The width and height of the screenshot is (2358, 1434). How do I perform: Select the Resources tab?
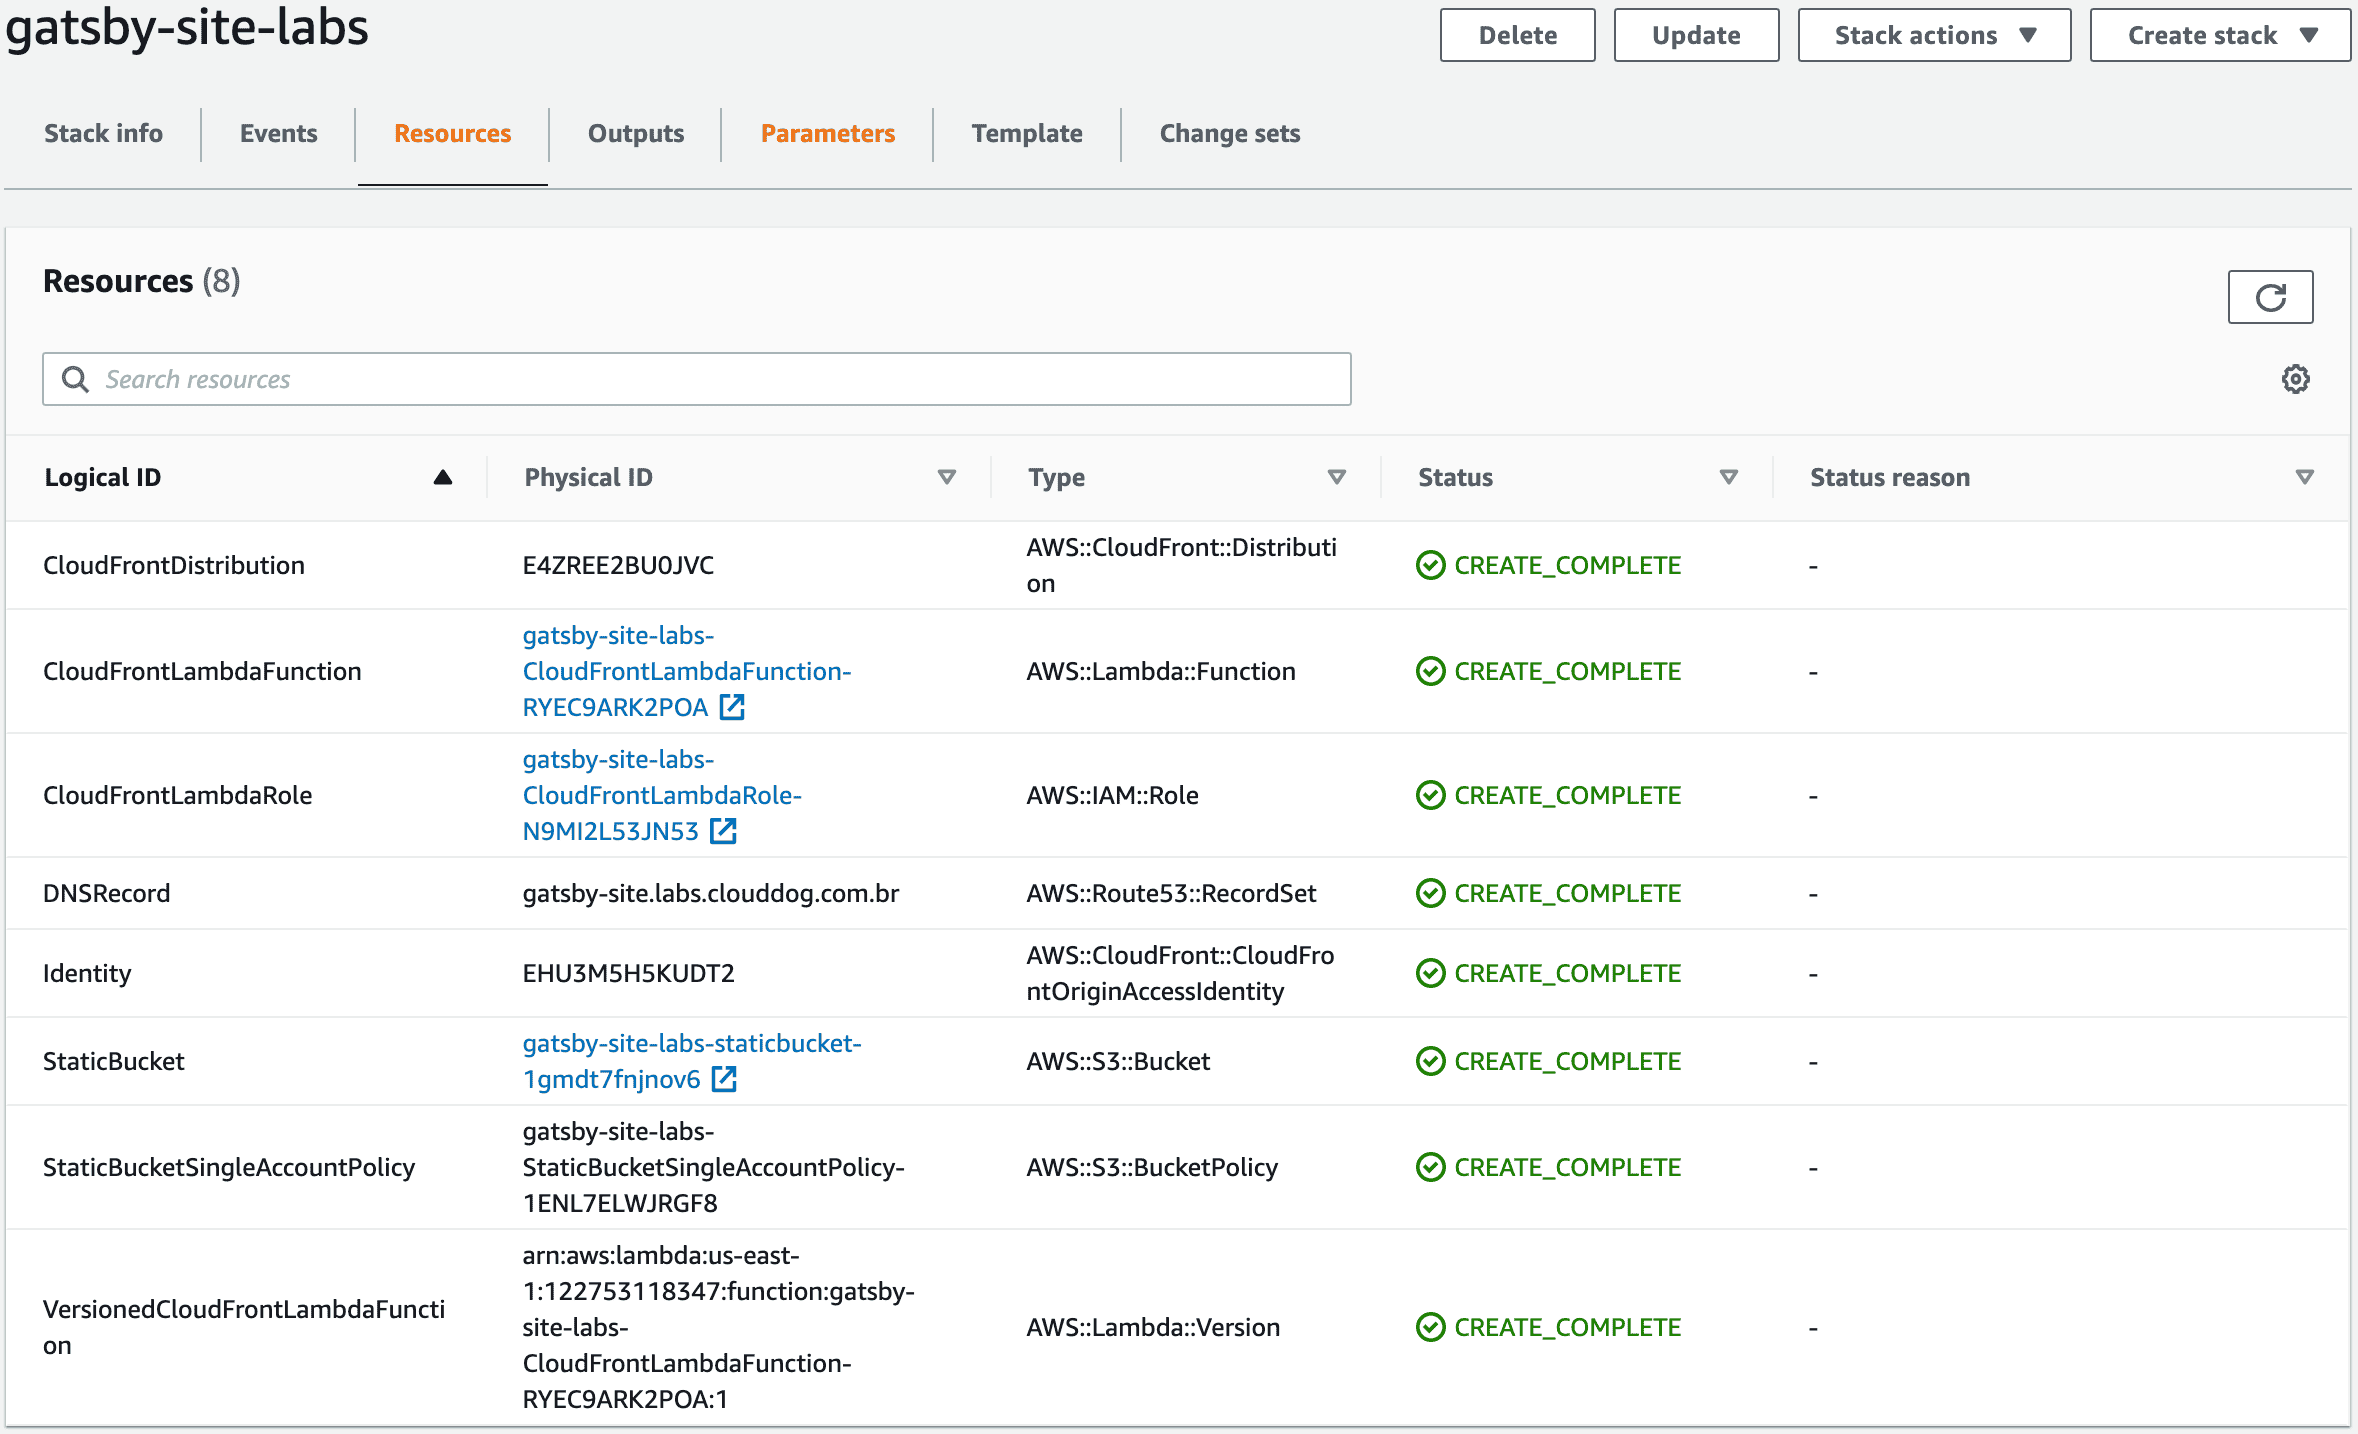(452, 133)
